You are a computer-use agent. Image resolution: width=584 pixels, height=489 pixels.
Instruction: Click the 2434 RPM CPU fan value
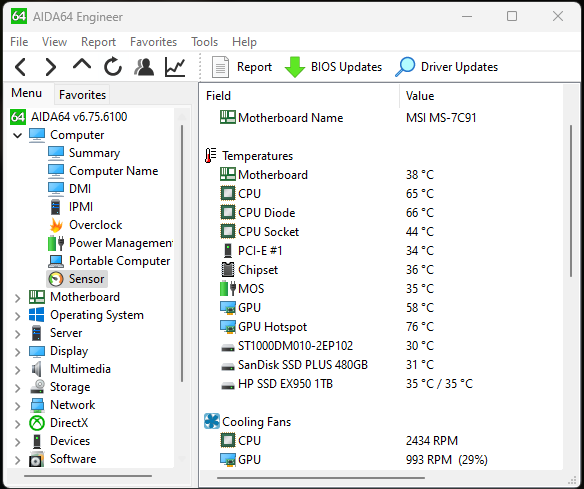[432, 441]
